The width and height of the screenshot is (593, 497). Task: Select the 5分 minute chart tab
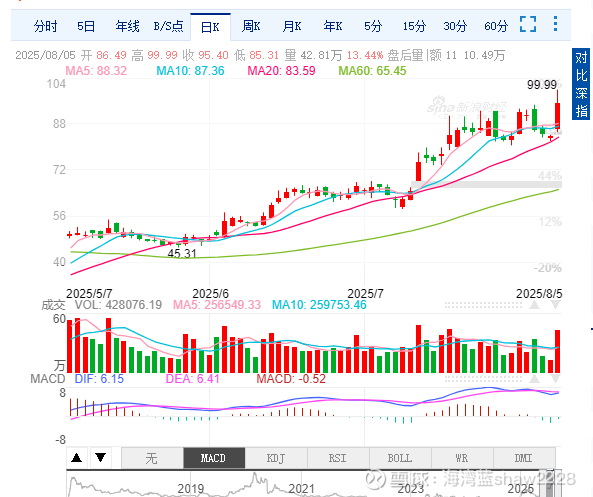click(373, 26)
